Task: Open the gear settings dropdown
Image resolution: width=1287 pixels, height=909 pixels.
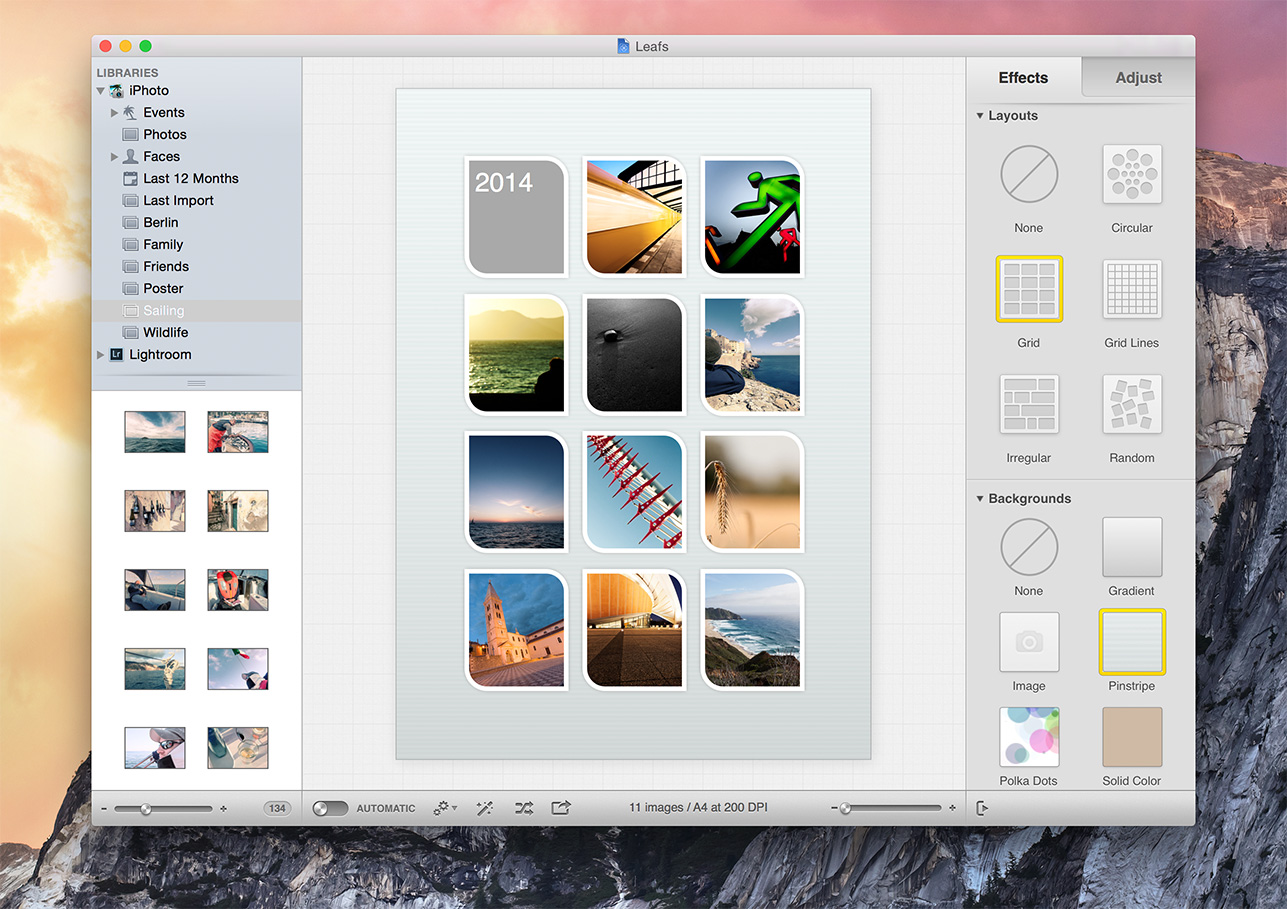Action: coord(445,808)
